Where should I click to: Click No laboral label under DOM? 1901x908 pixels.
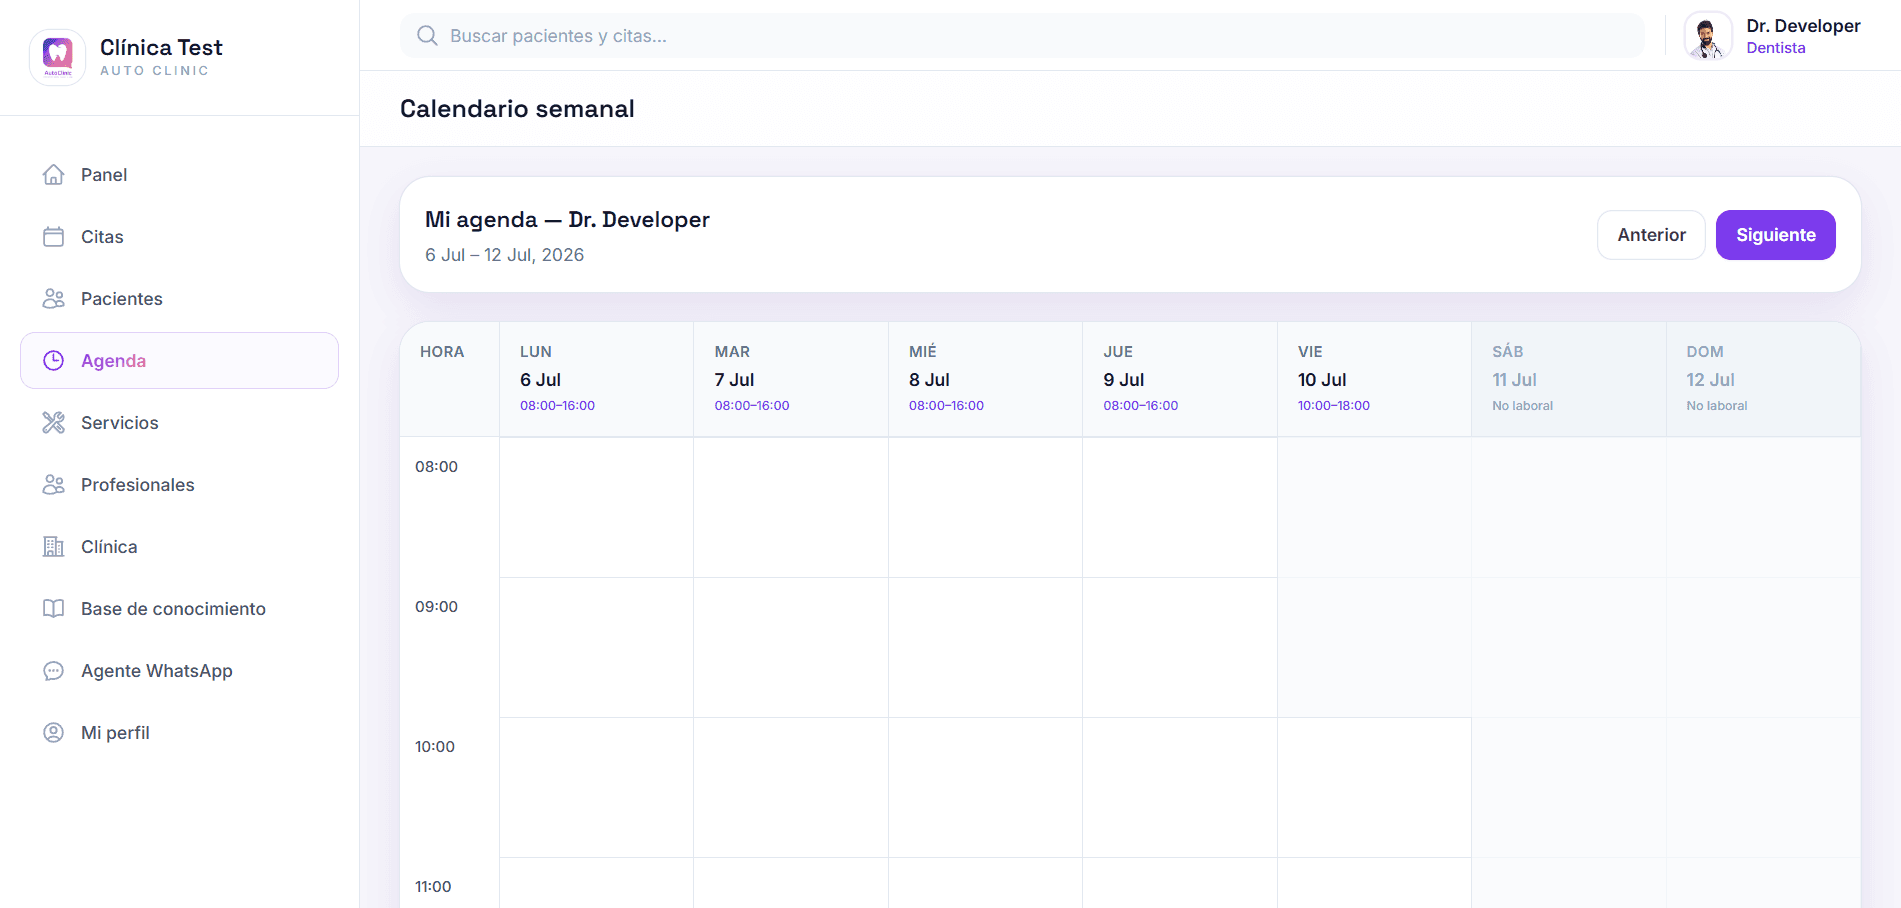tap(1717, 406)
